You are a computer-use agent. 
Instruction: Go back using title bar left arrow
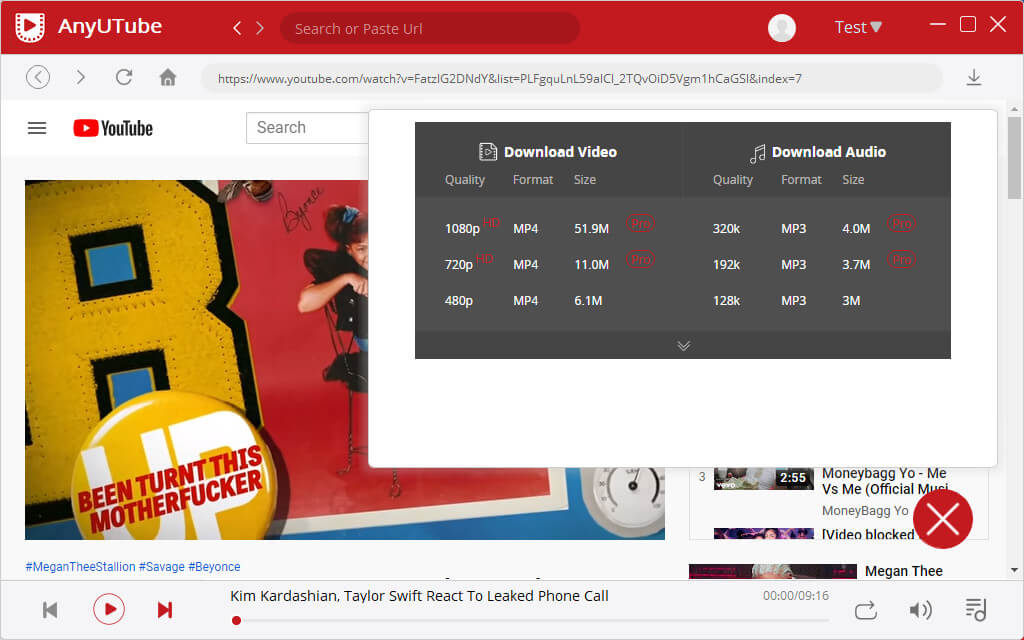point(237,28)
